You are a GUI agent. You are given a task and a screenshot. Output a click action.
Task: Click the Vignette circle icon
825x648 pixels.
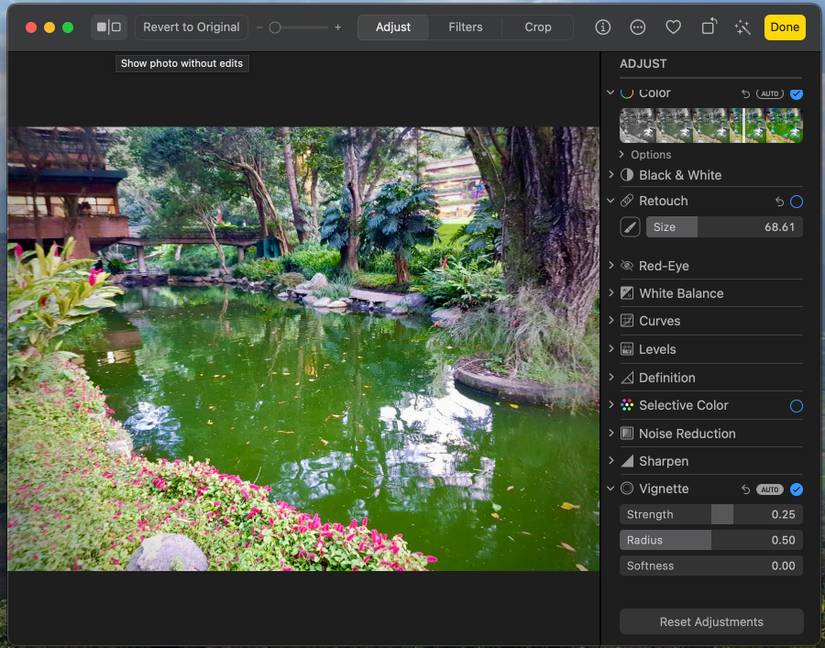(x=627, y=489)
